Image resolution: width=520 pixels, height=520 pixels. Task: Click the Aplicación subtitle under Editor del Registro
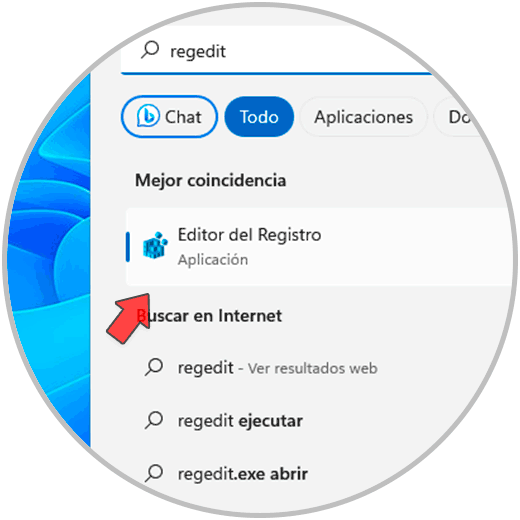click(x=213, y=260)
